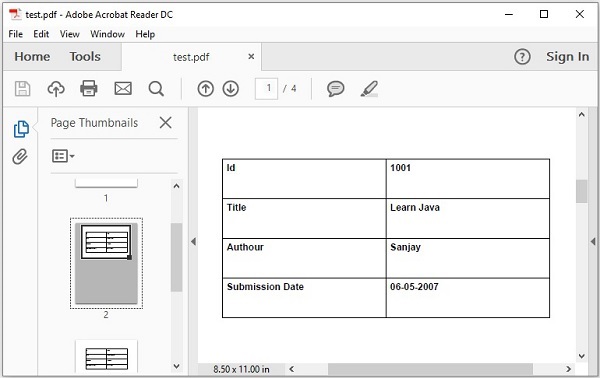600x378 pixels.
Task: Open thumbnails options dropdown menu
Action: (x=63, y=156)
